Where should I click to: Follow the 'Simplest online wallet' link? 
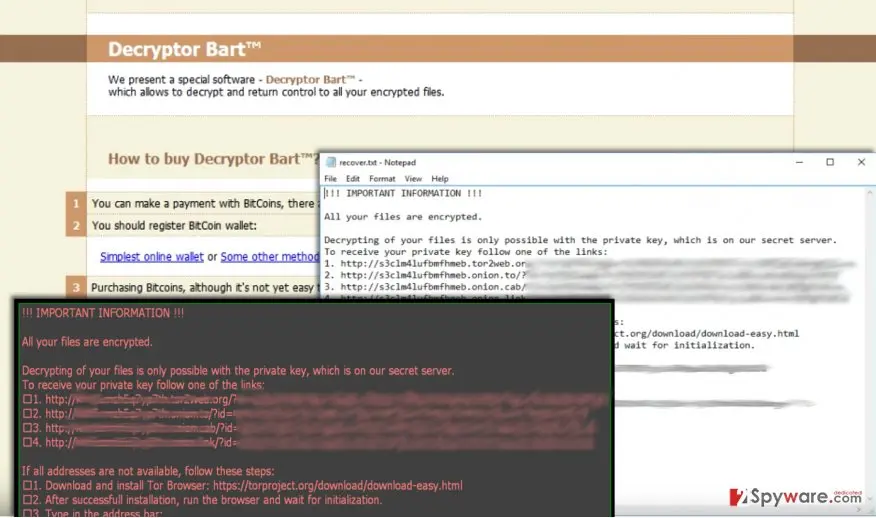point(151,256)
